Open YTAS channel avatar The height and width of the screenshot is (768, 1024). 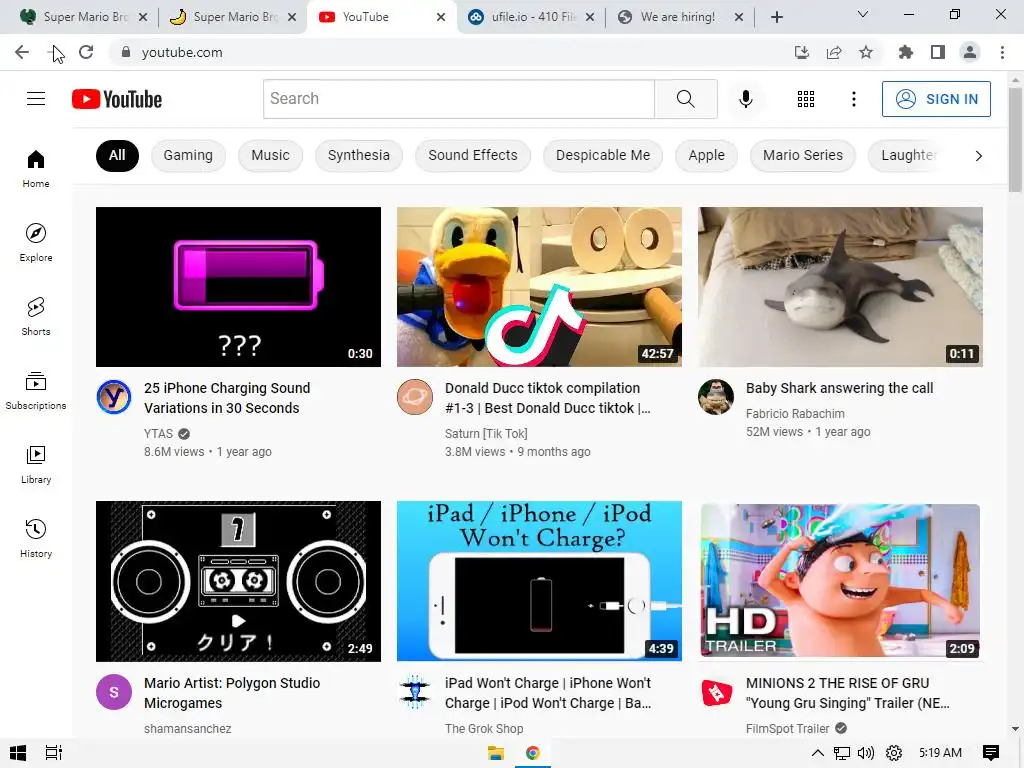[x=114, y=396]
